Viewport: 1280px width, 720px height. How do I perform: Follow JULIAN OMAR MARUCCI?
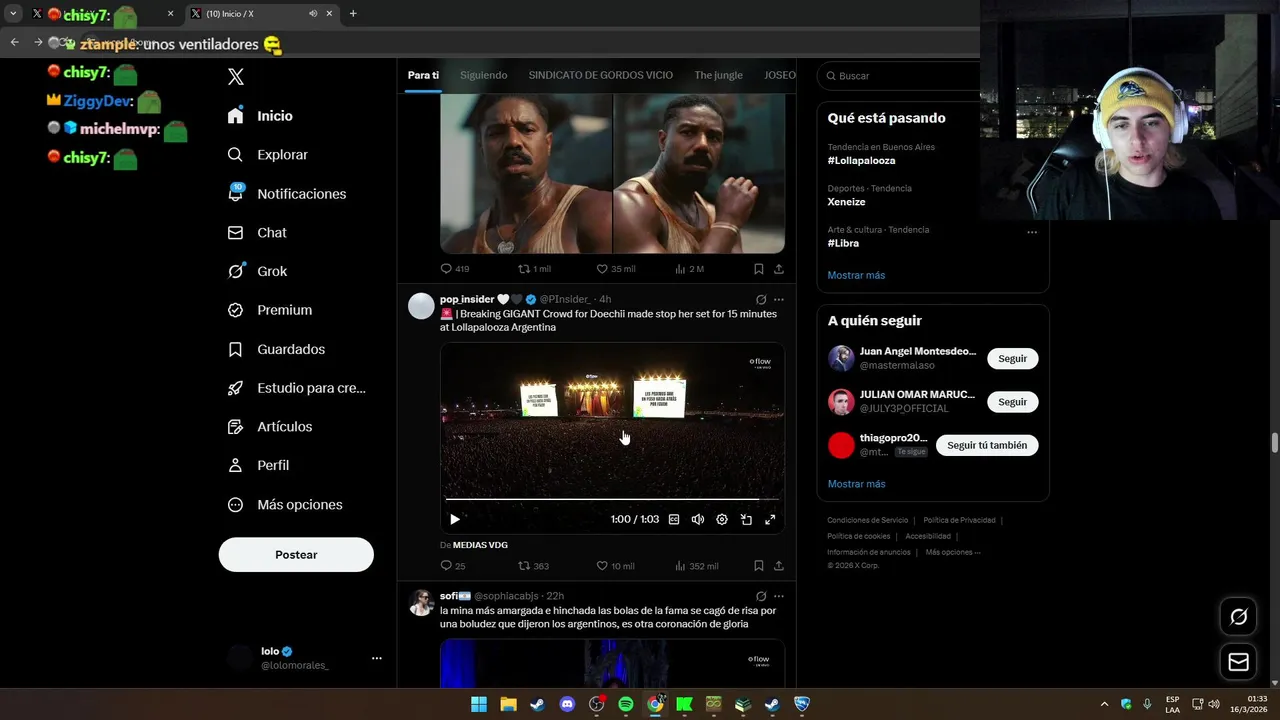point(1012,402)
